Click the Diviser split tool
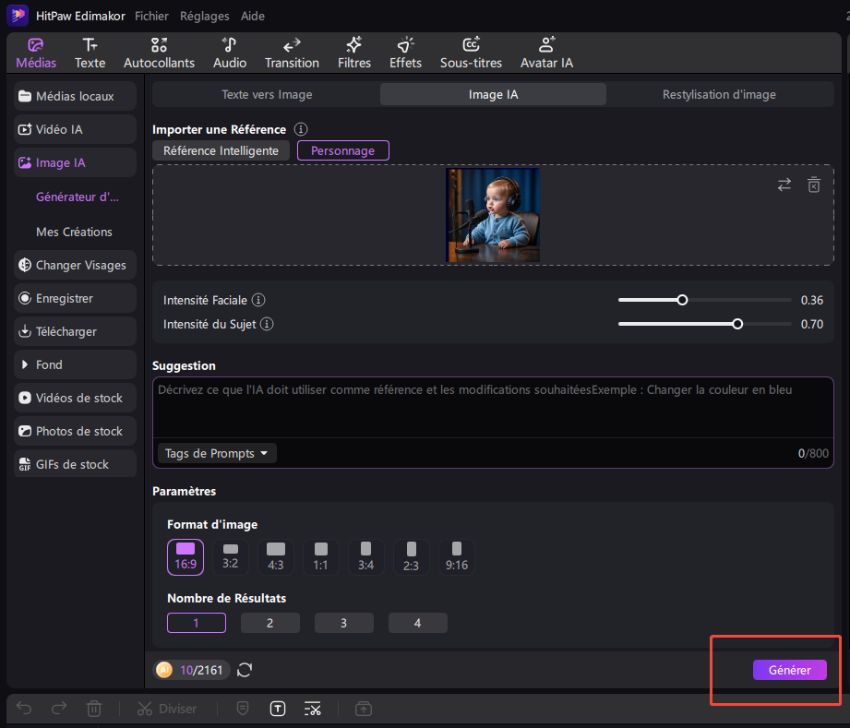This screenshot has height=728, width=850. click(x=166, y=708)
